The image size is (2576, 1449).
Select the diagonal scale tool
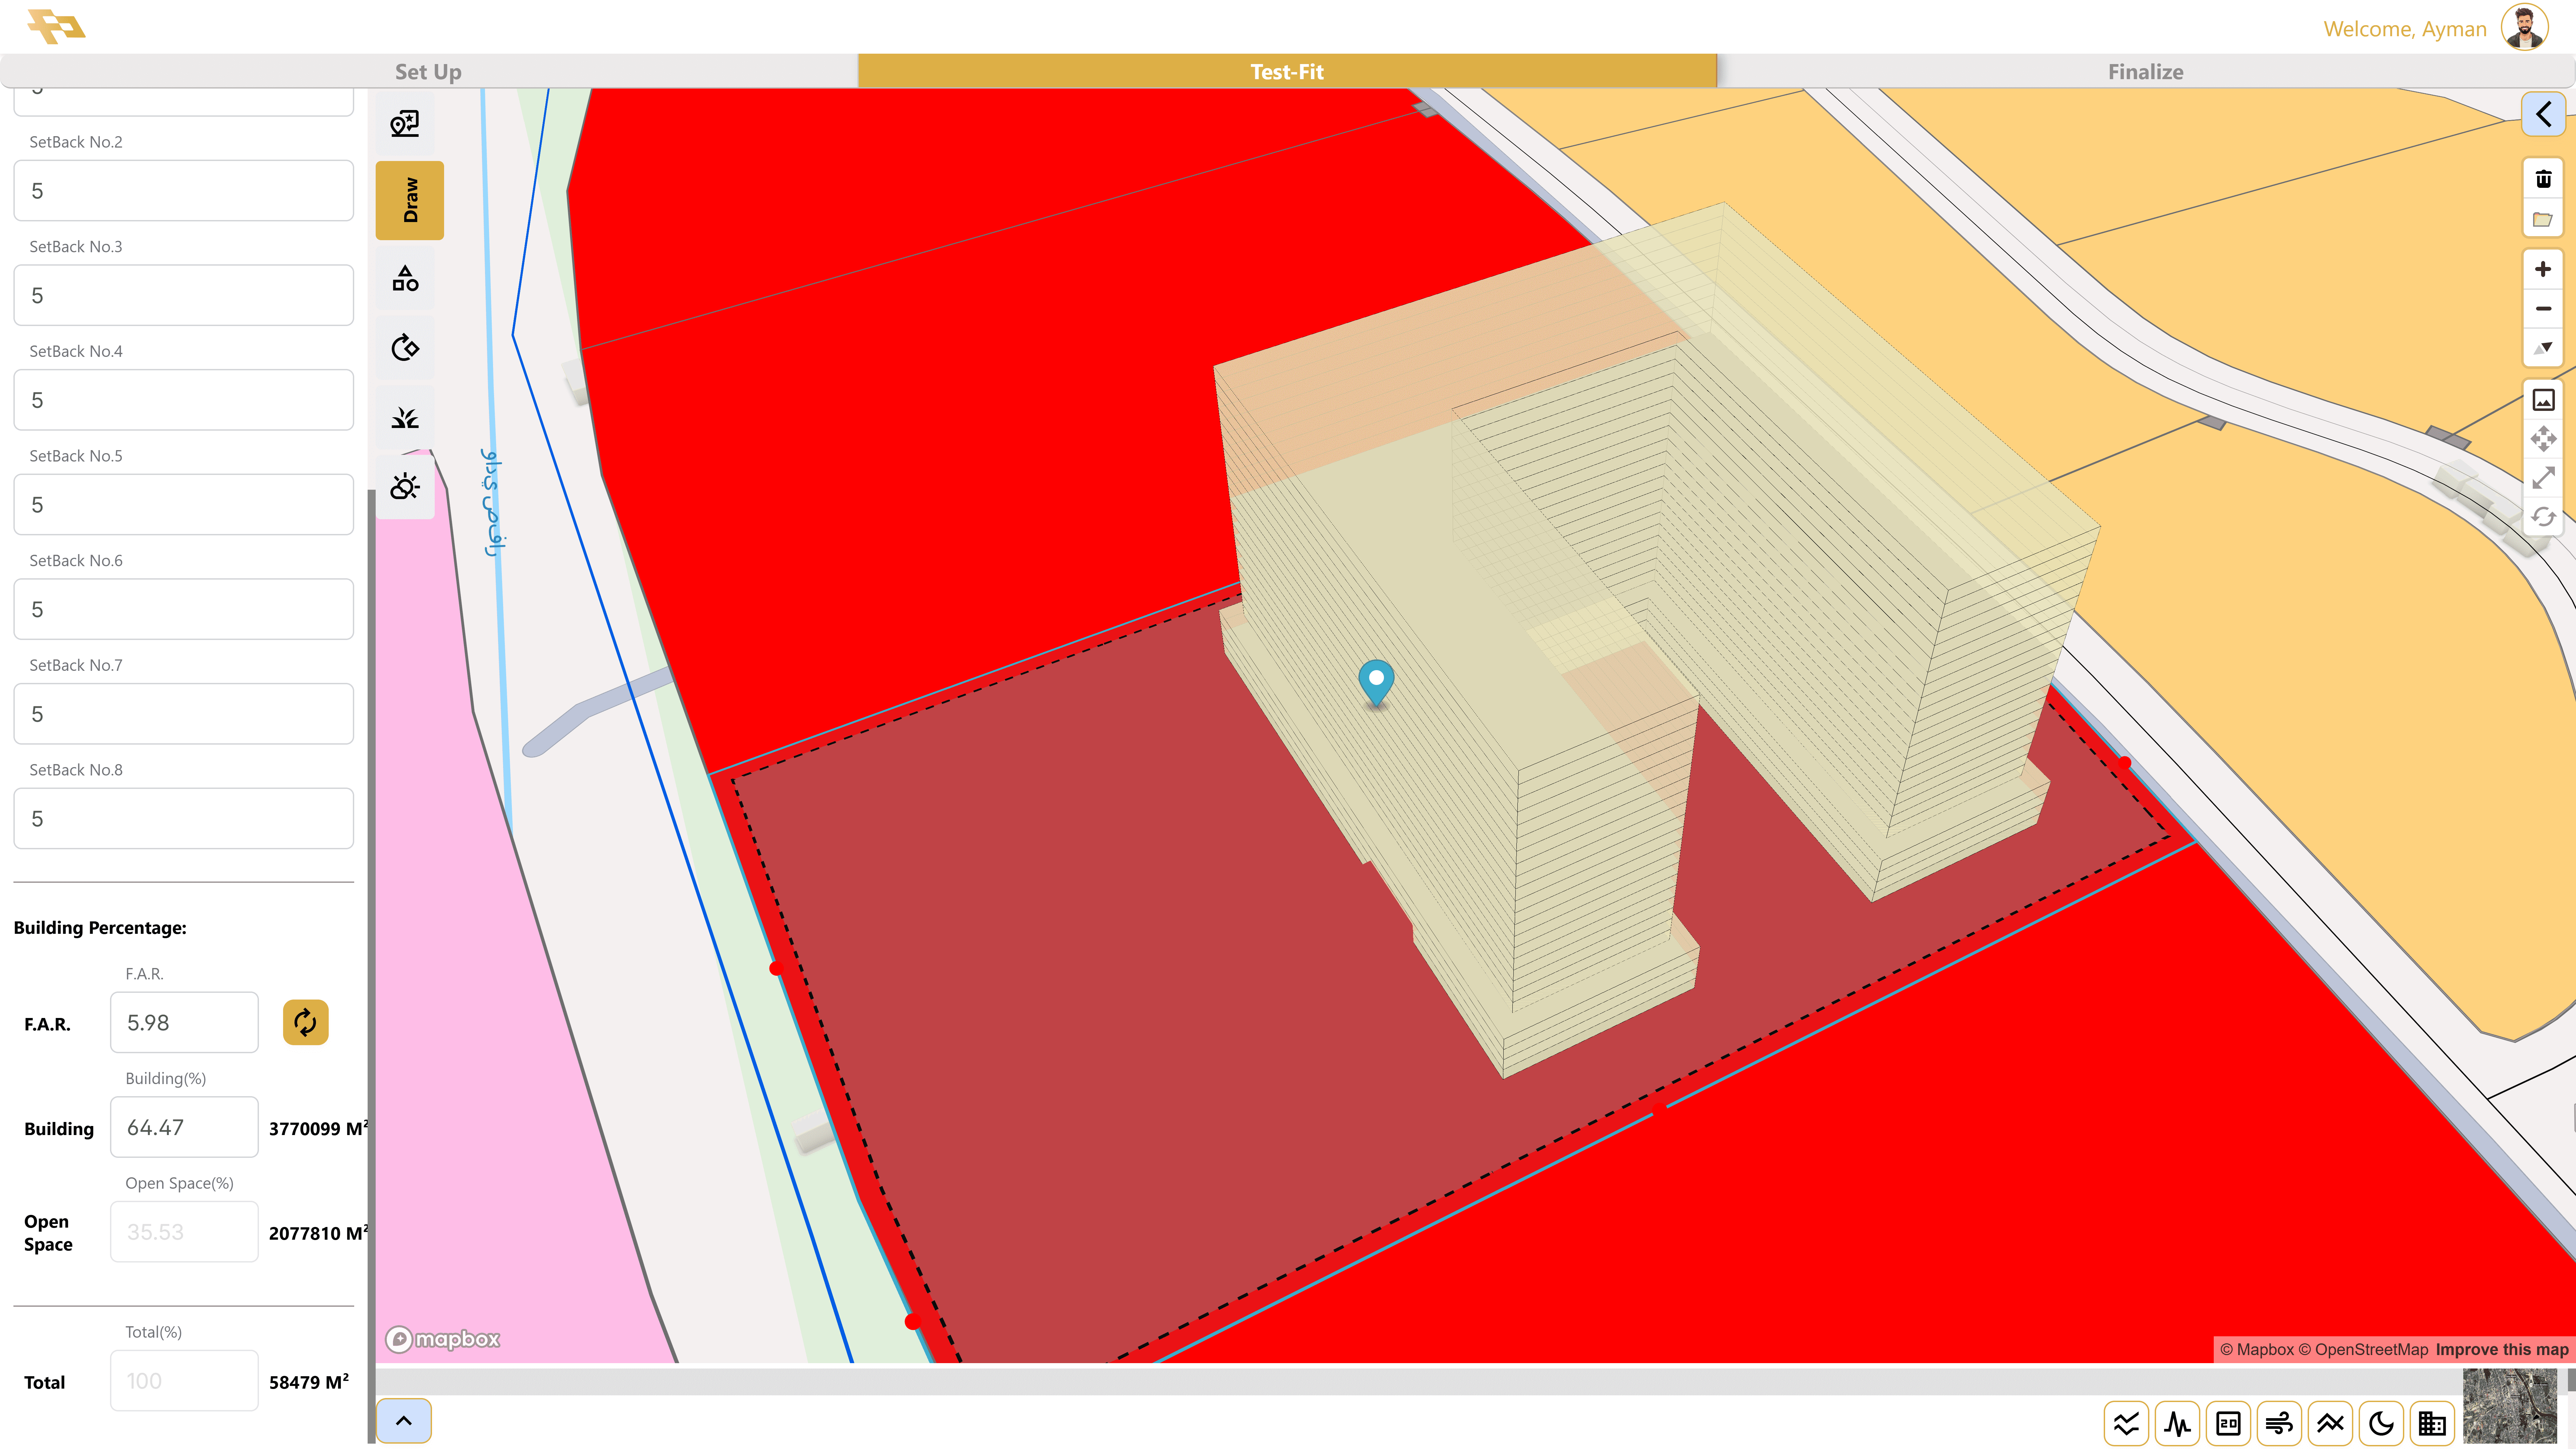[x=2543, y=478]
